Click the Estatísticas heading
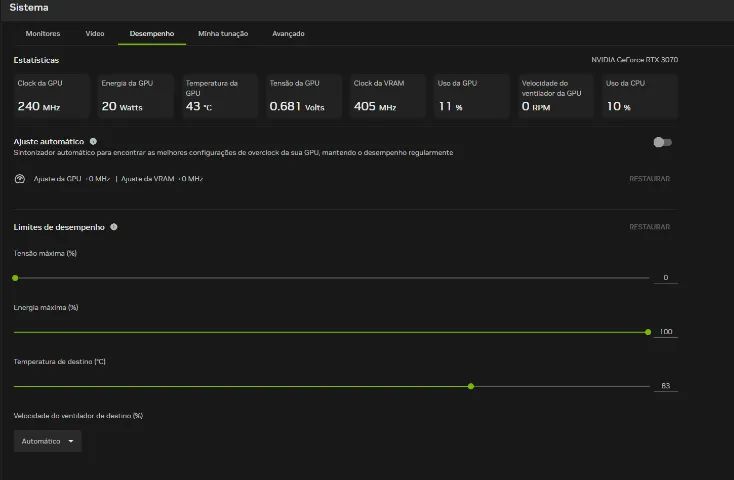Screen dimensions: 734x480 click(x=37, y=60)
